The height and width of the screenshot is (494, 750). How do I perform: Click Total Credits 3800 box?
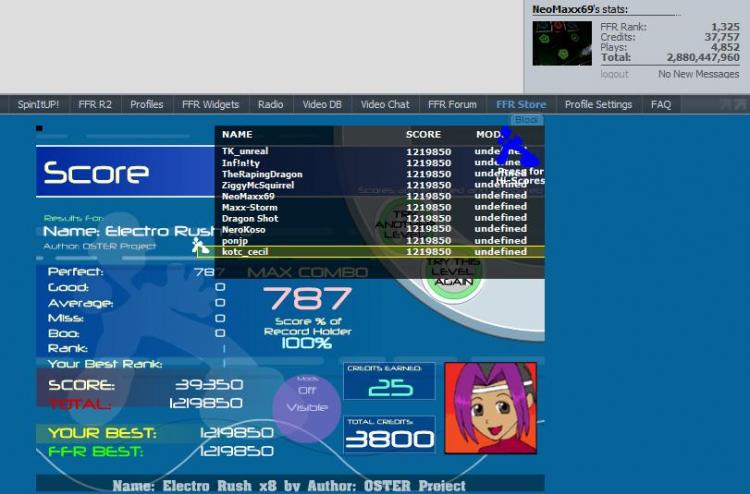click(389, 435)
